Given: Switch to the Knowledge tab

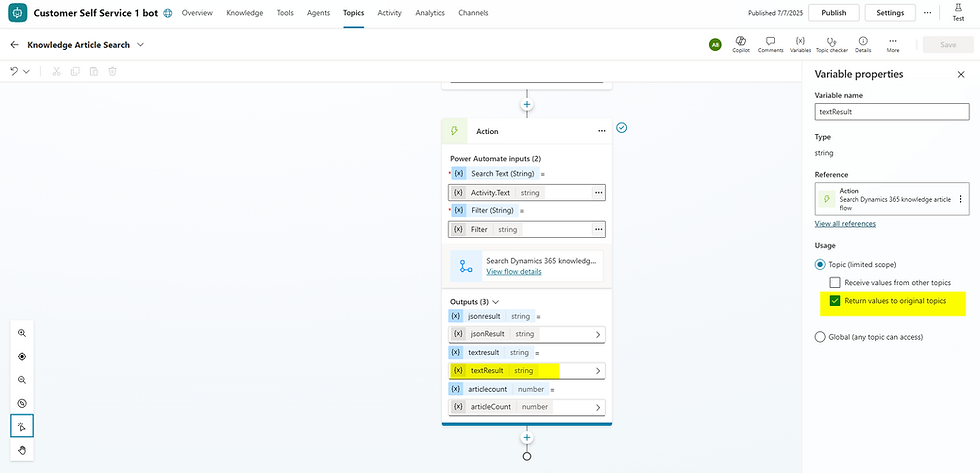Looking at the screenshot, I should (244, 12).
